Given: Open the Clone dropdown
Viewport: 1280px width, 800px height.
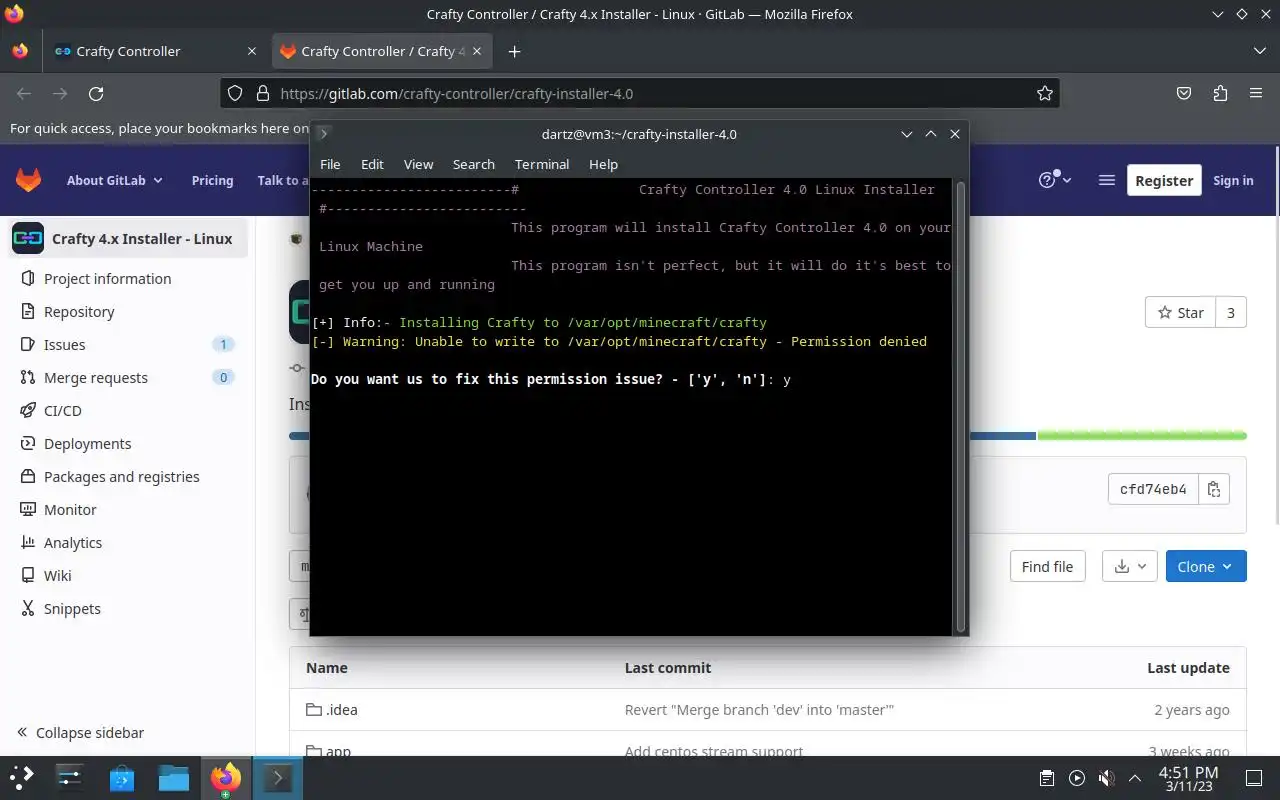Looking at the screenshot, I should pyautogui.click(x=1206, y=566).
